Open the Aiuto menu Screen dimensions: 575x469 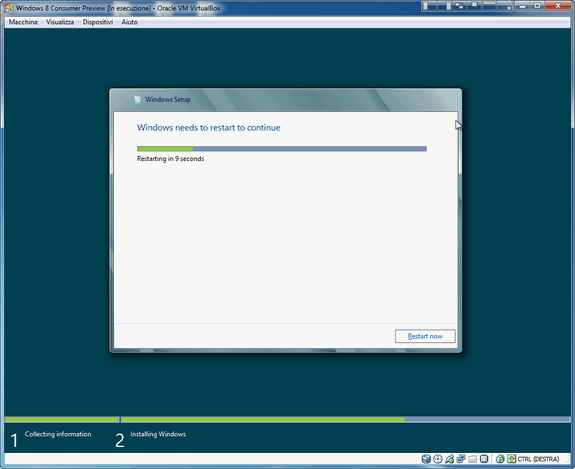point(129,22)
